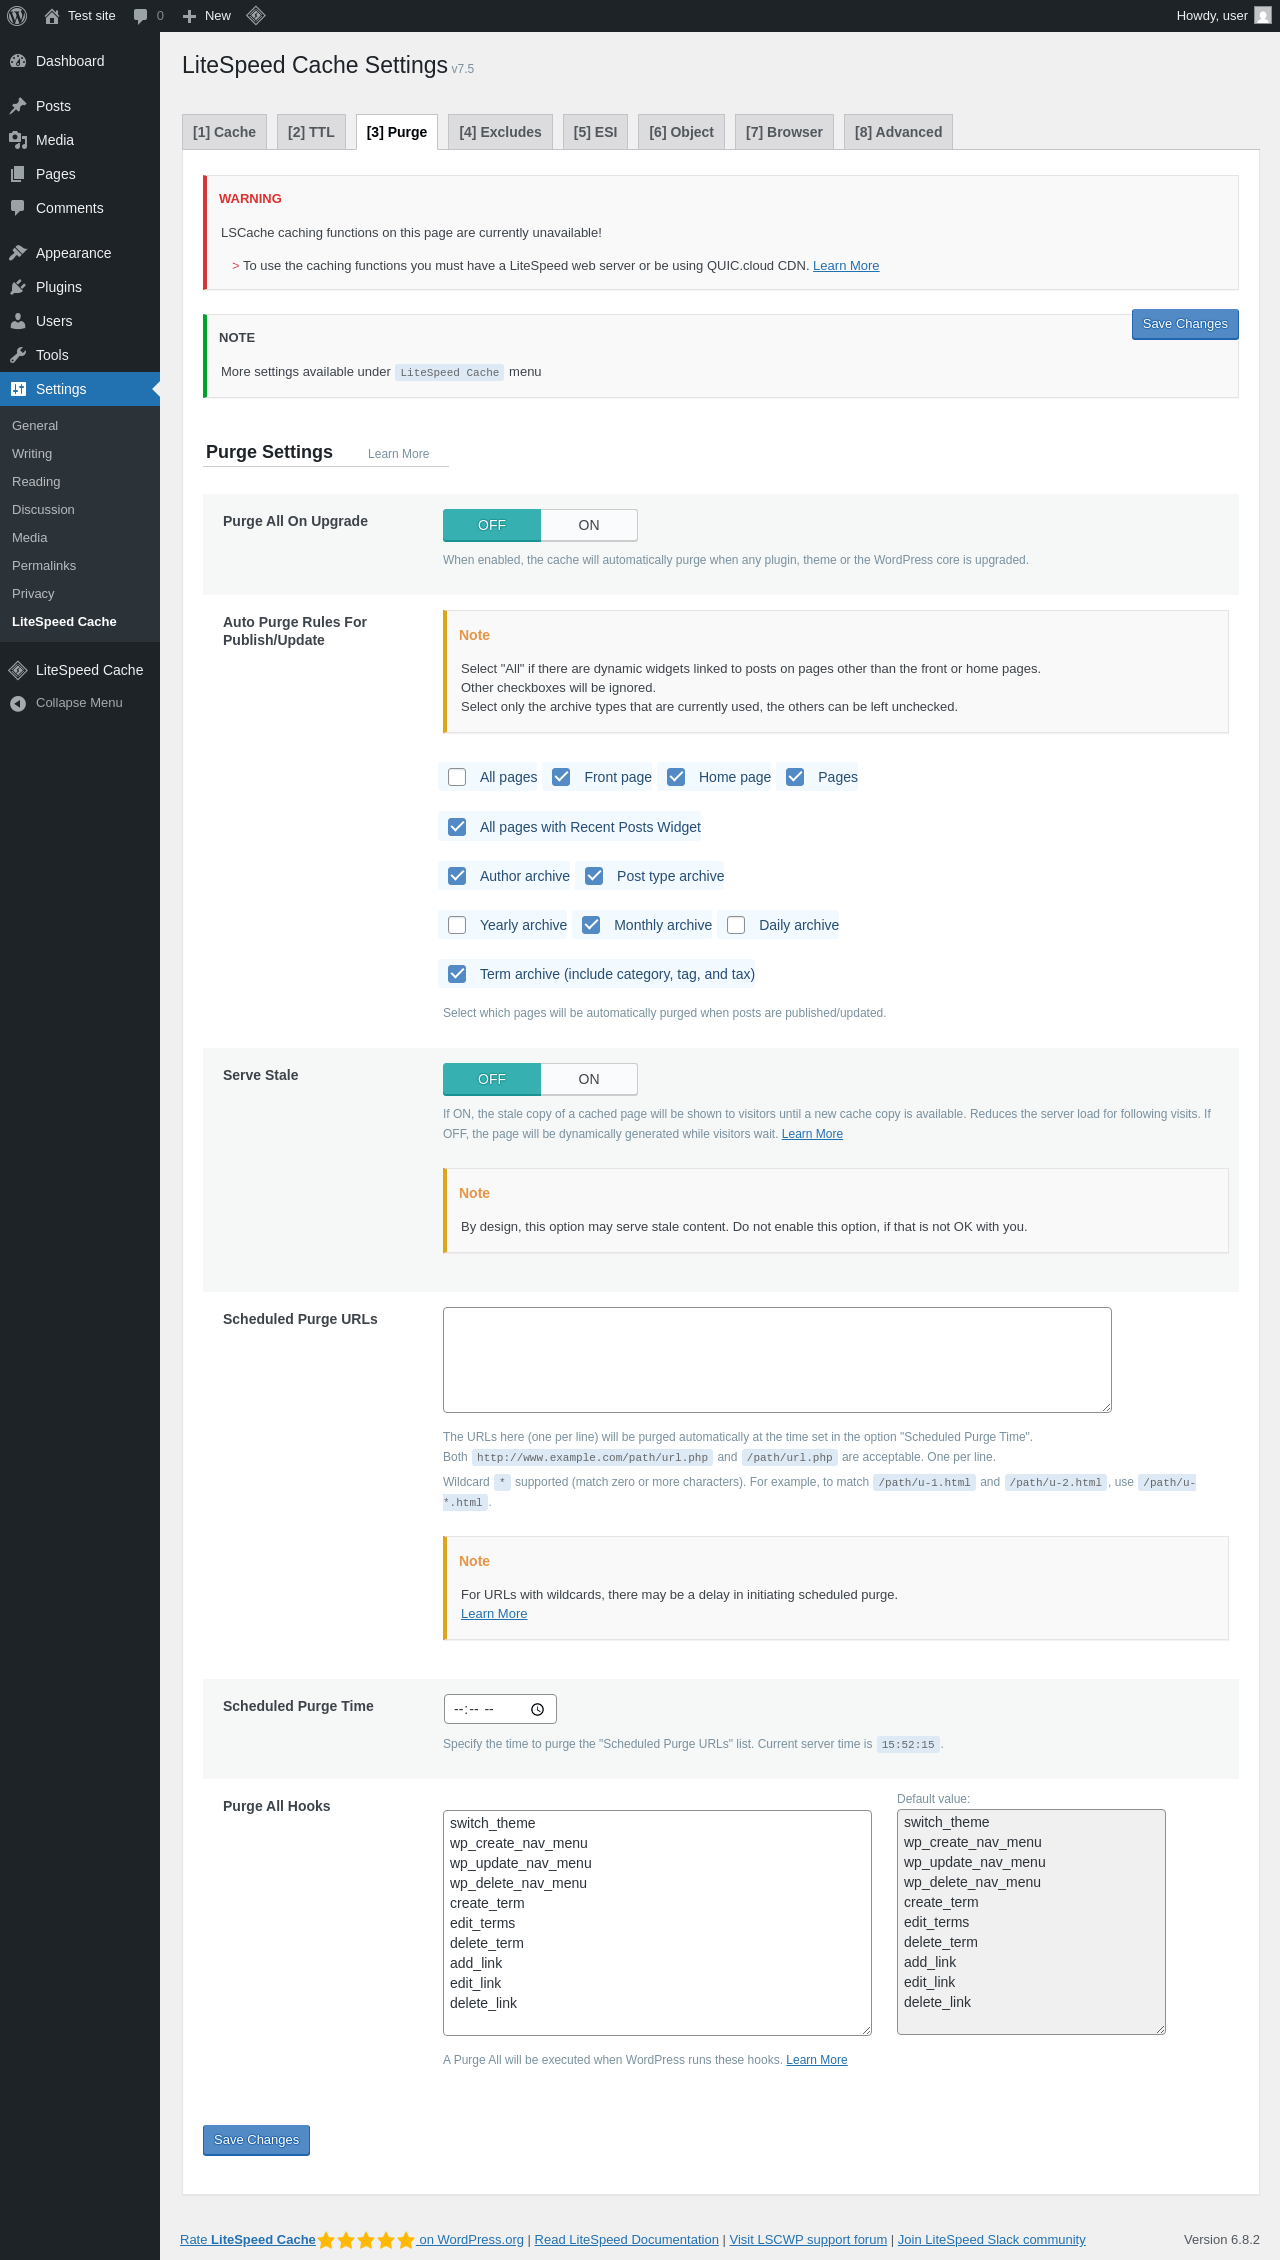Open the [8] Advanced tab
This screenshot has height=2260, width=1280.
pyautogui.click(x=898, y=132)
